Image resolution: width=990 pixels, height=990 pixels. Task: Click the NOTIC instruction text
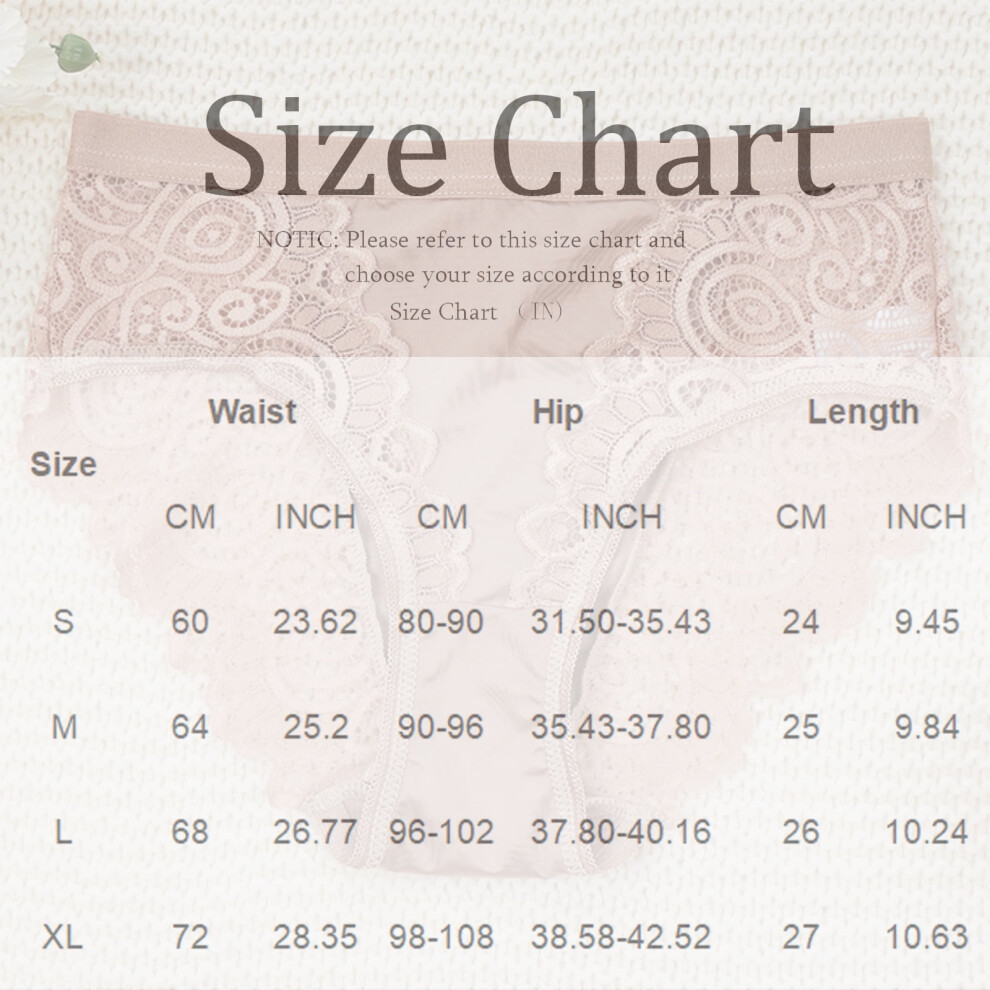point(471,257)
